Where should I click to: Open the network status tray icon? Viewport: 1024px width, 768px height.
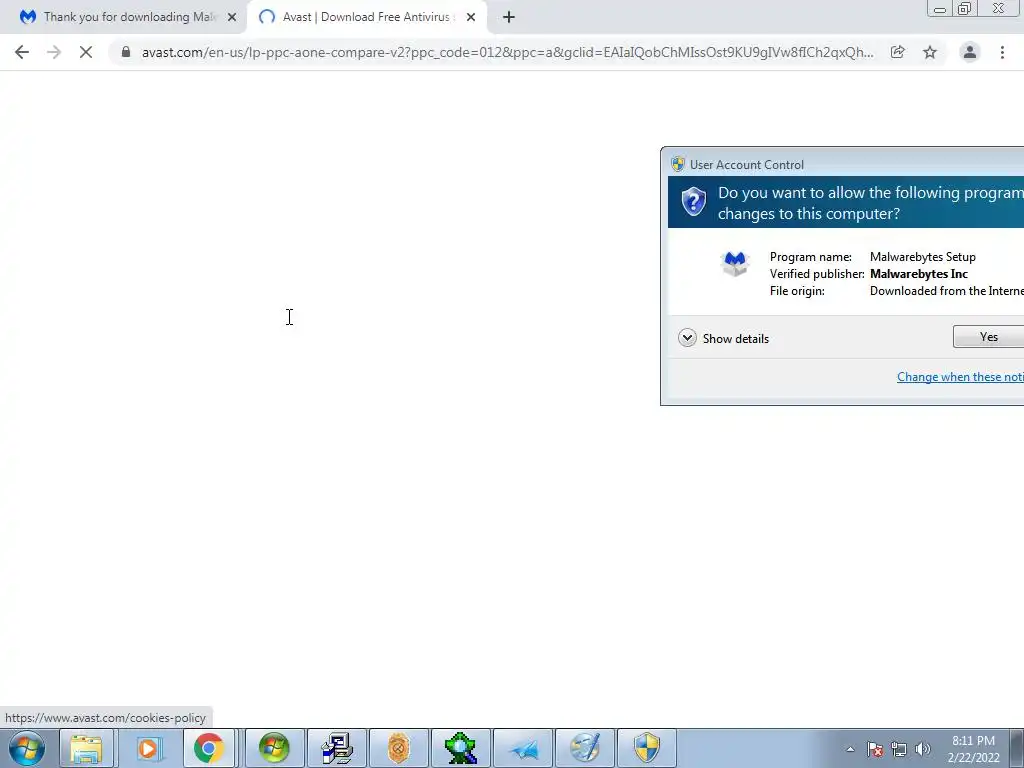(899, 749)
